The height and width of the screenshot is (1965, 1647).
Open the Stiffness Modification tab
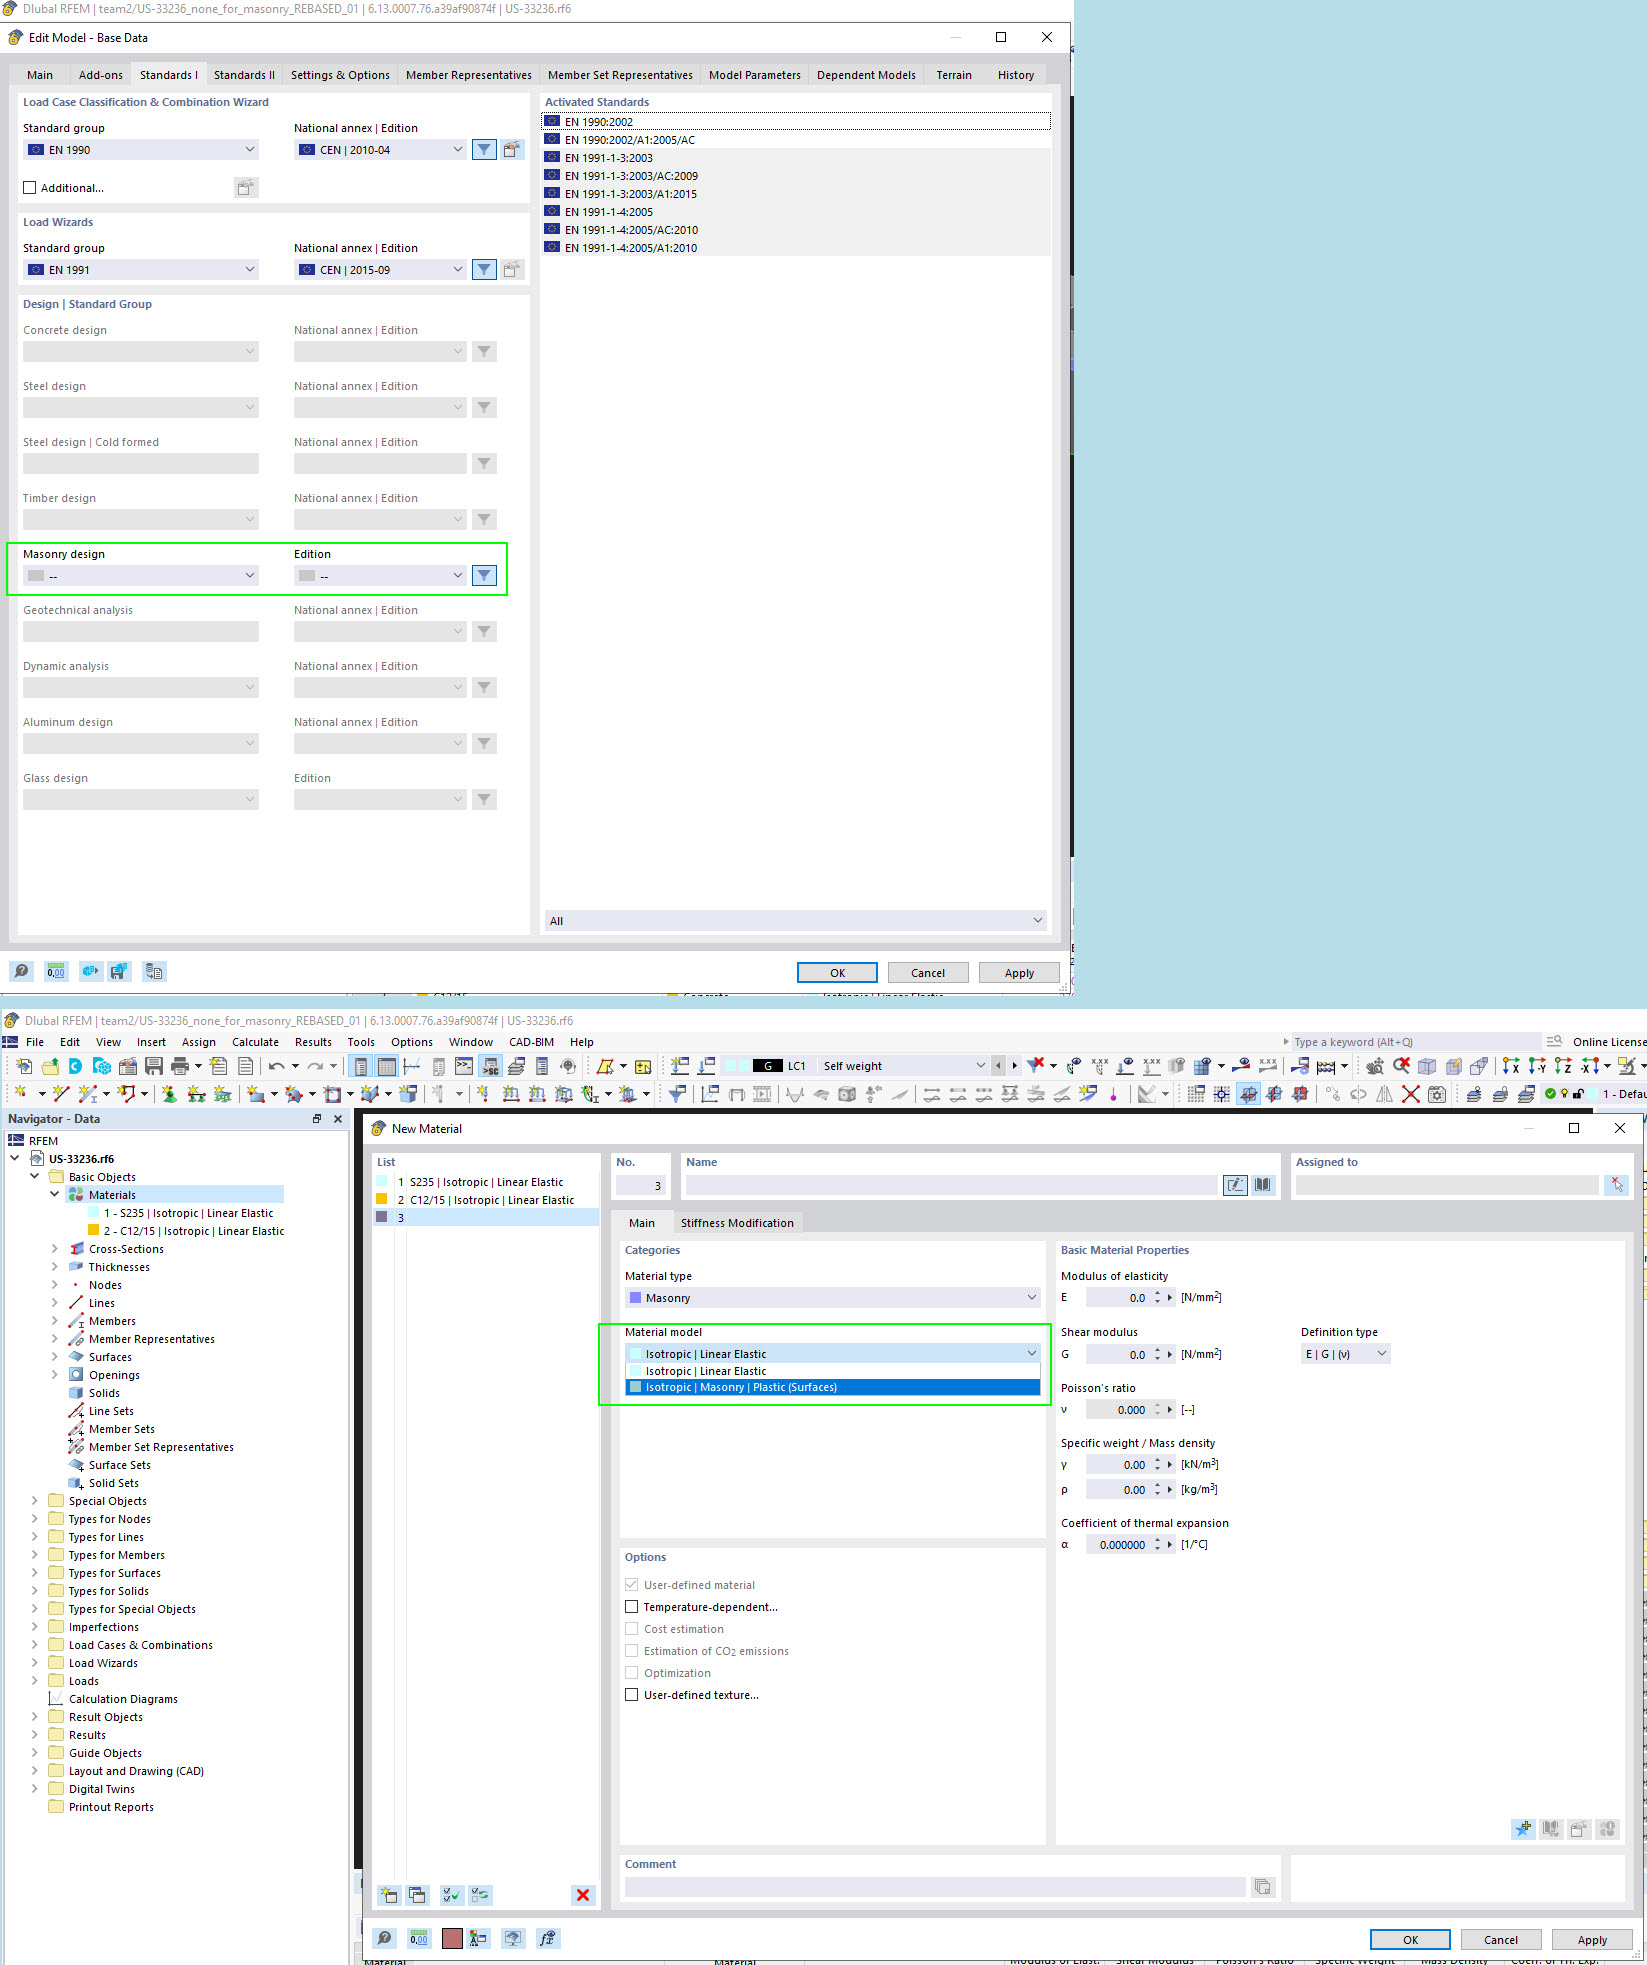(737, 1222)
